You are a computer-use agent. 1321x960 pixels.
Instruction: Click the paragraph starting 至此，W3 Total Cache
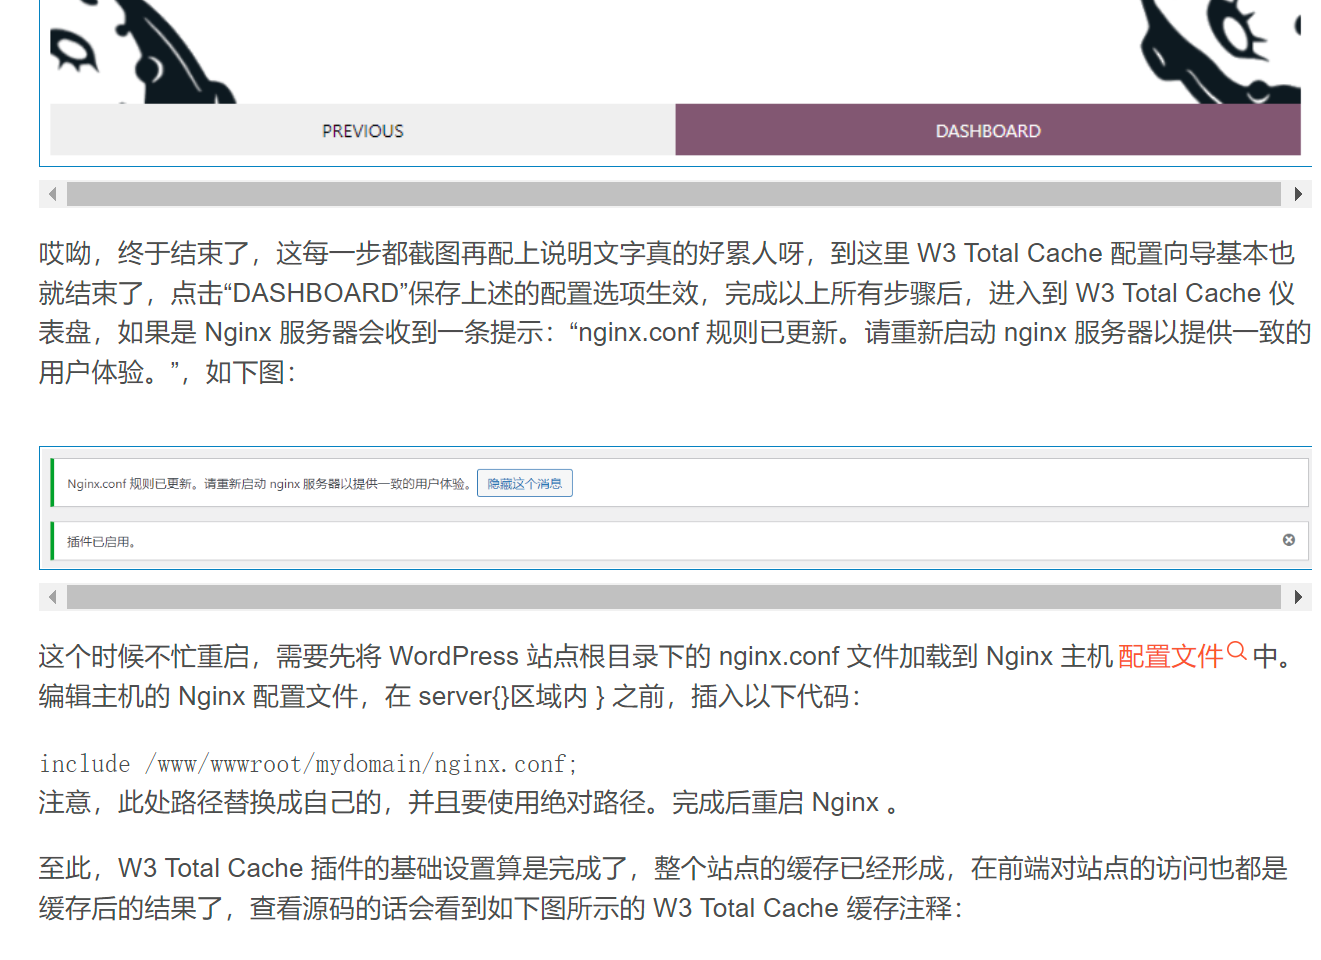(663, 888)
